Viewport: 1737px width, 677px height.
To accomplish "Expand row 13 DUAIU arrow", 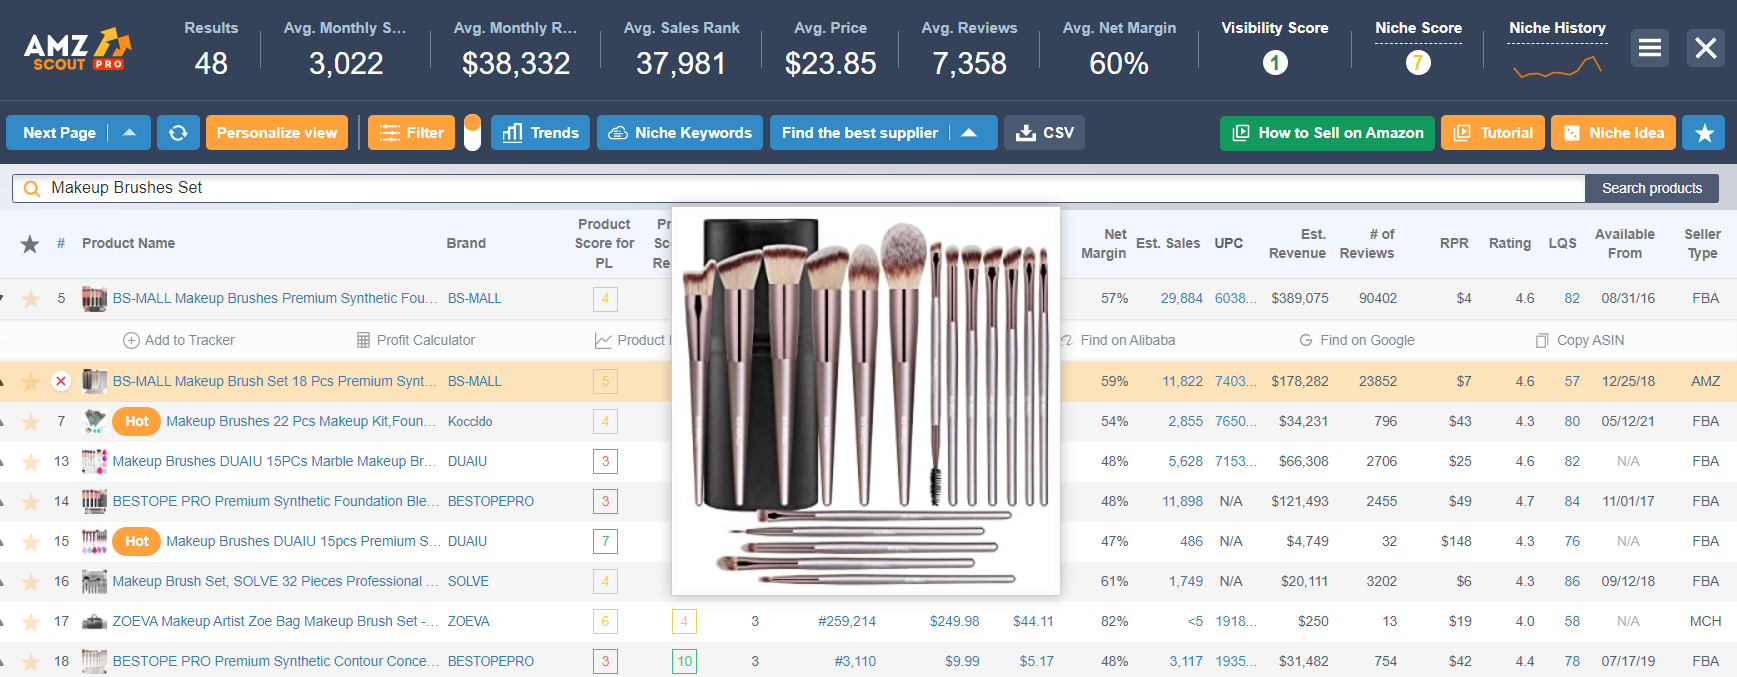I will coord(3,461).
